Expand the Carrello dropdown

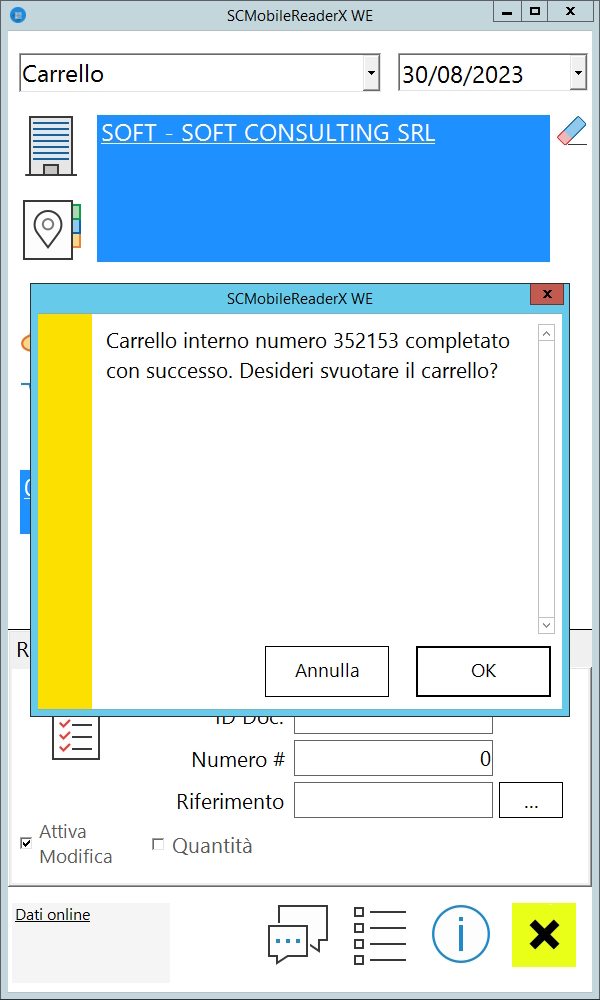371,75
